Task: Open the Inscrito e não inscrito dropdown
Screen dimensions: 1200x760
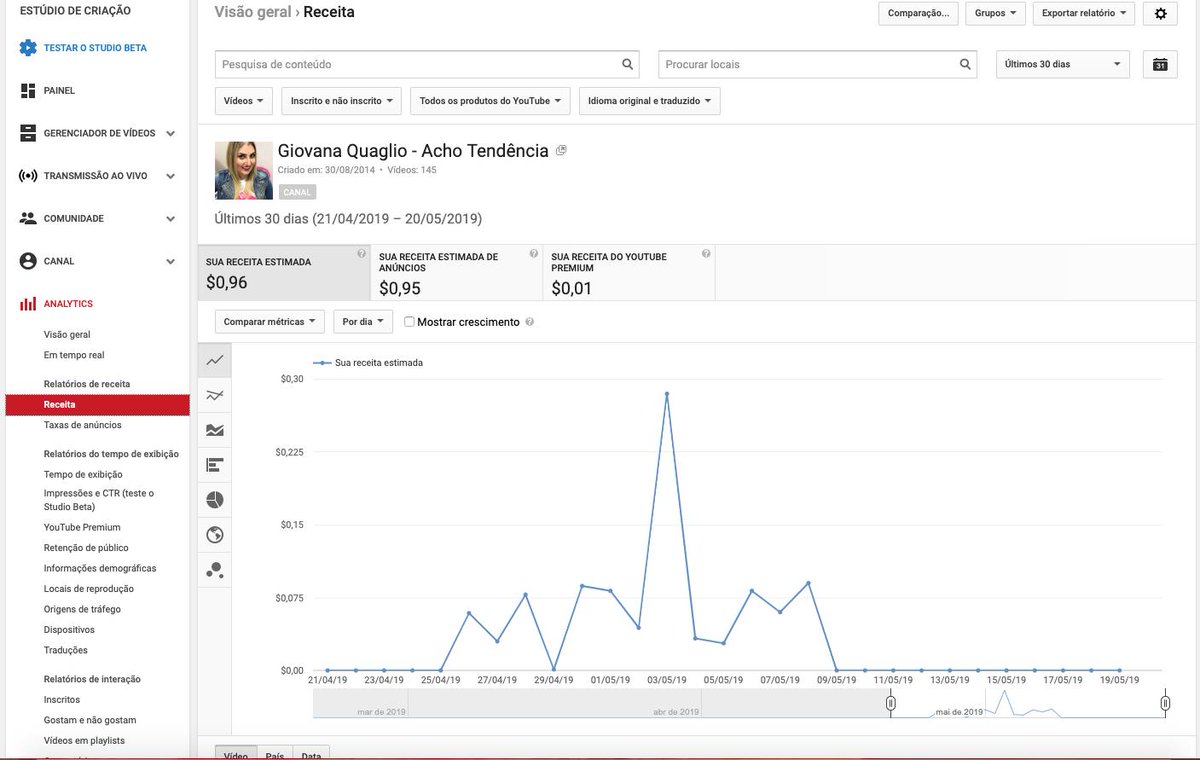Action: [x=342, y=101]
